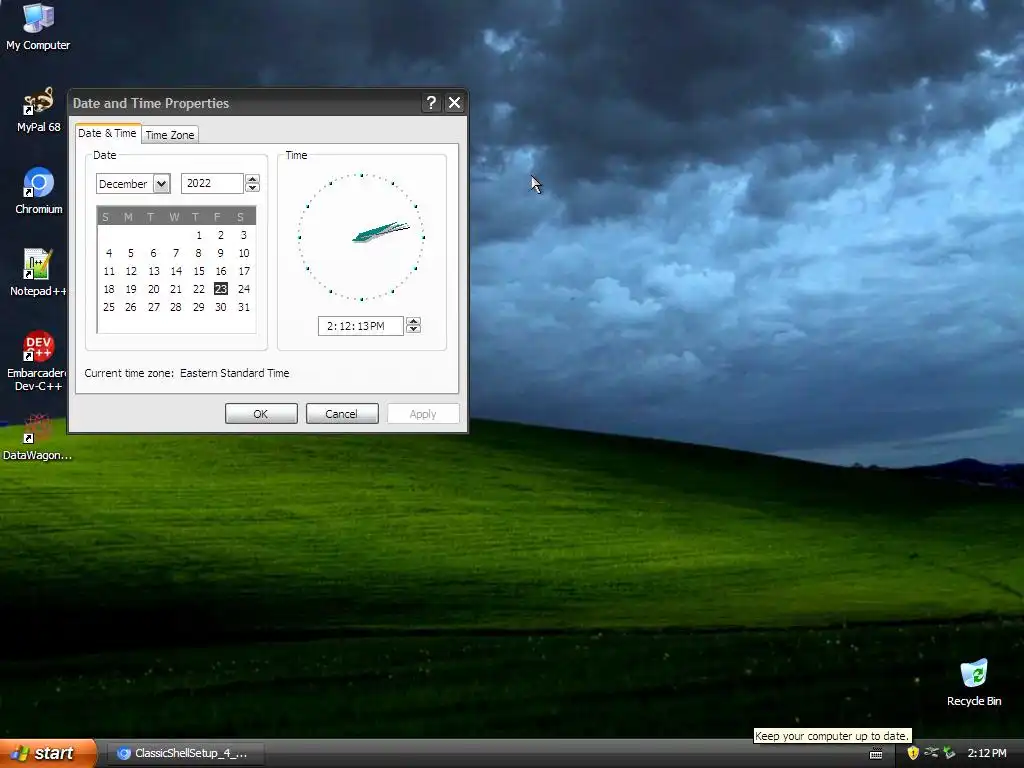Viewport: 1024px width, 768px height.
Task: Select day 10 in the calendar
Action: [x=244, y=253]
